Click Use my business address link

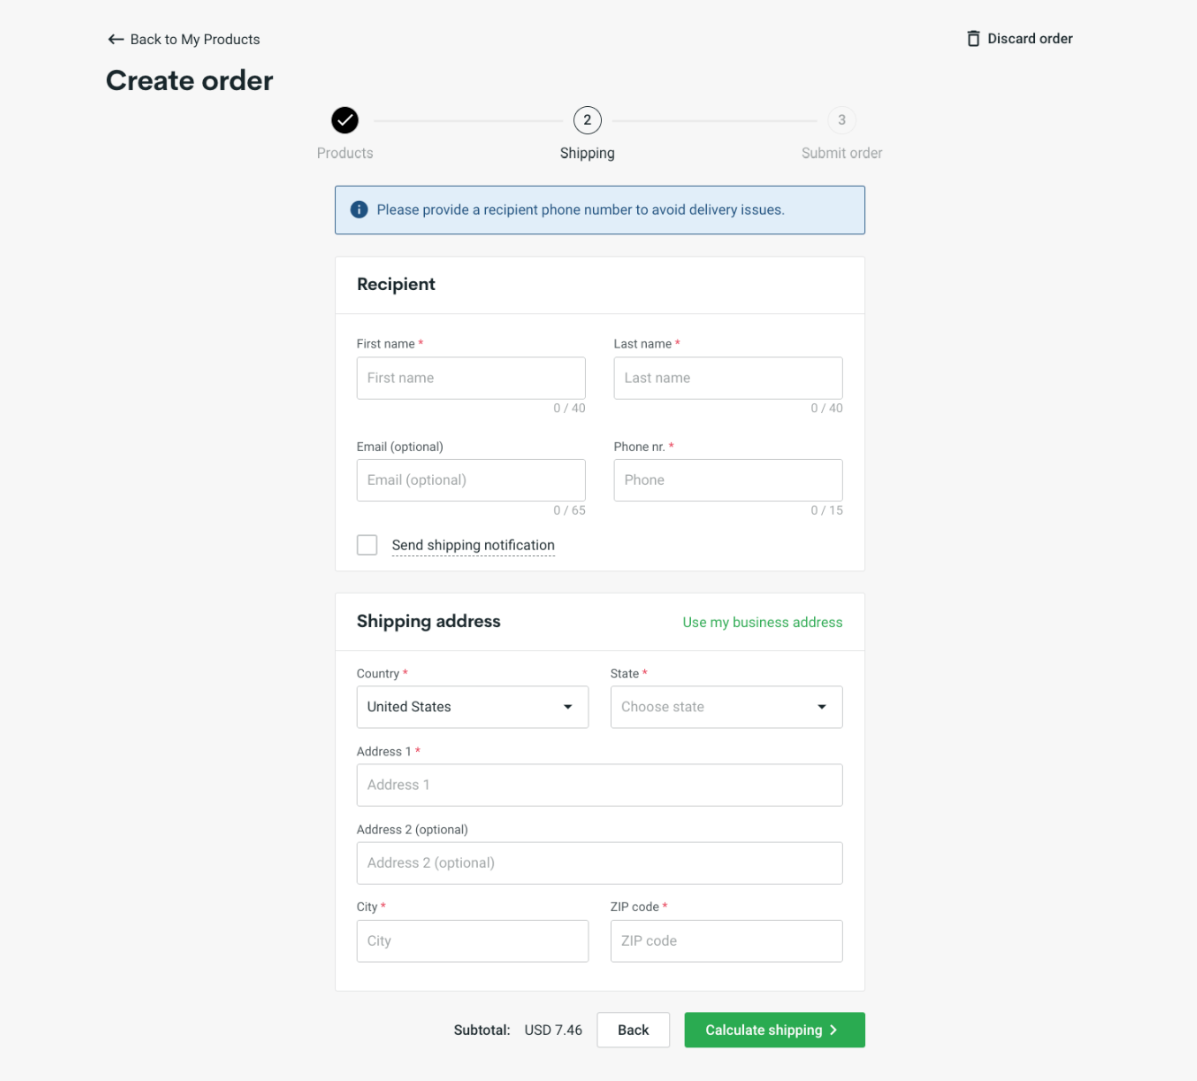[762, 622]
